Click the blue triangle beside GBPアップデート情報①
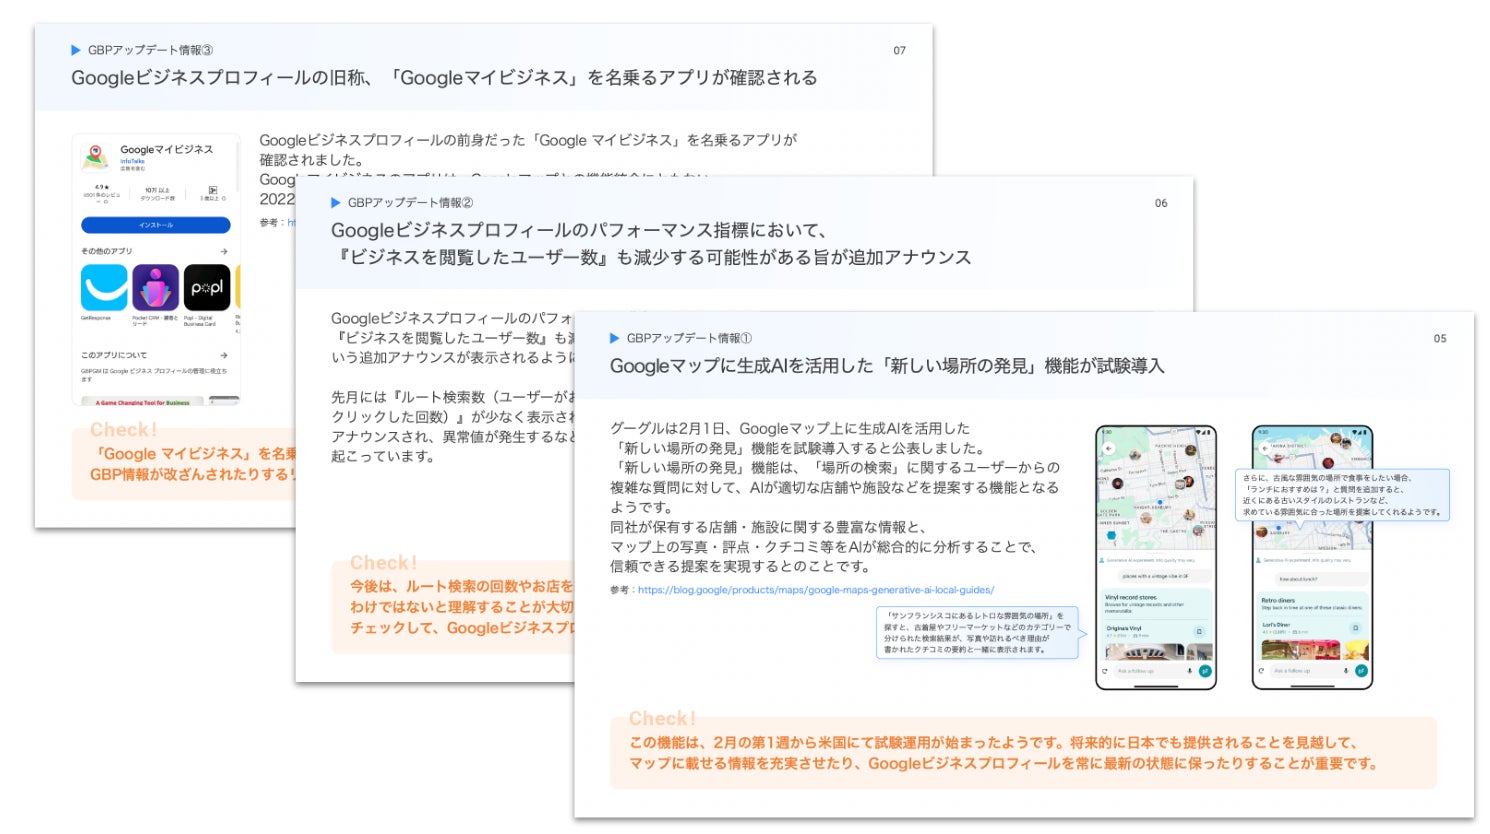The width and height of the screenshot is (1490, 834). [615, 338]
